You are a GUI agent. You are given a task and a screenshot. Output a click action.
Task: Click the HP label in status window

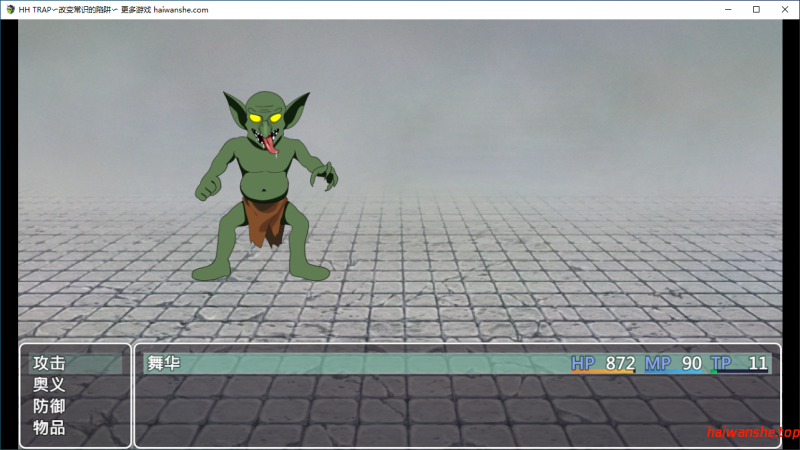click(x=582, y=363)
